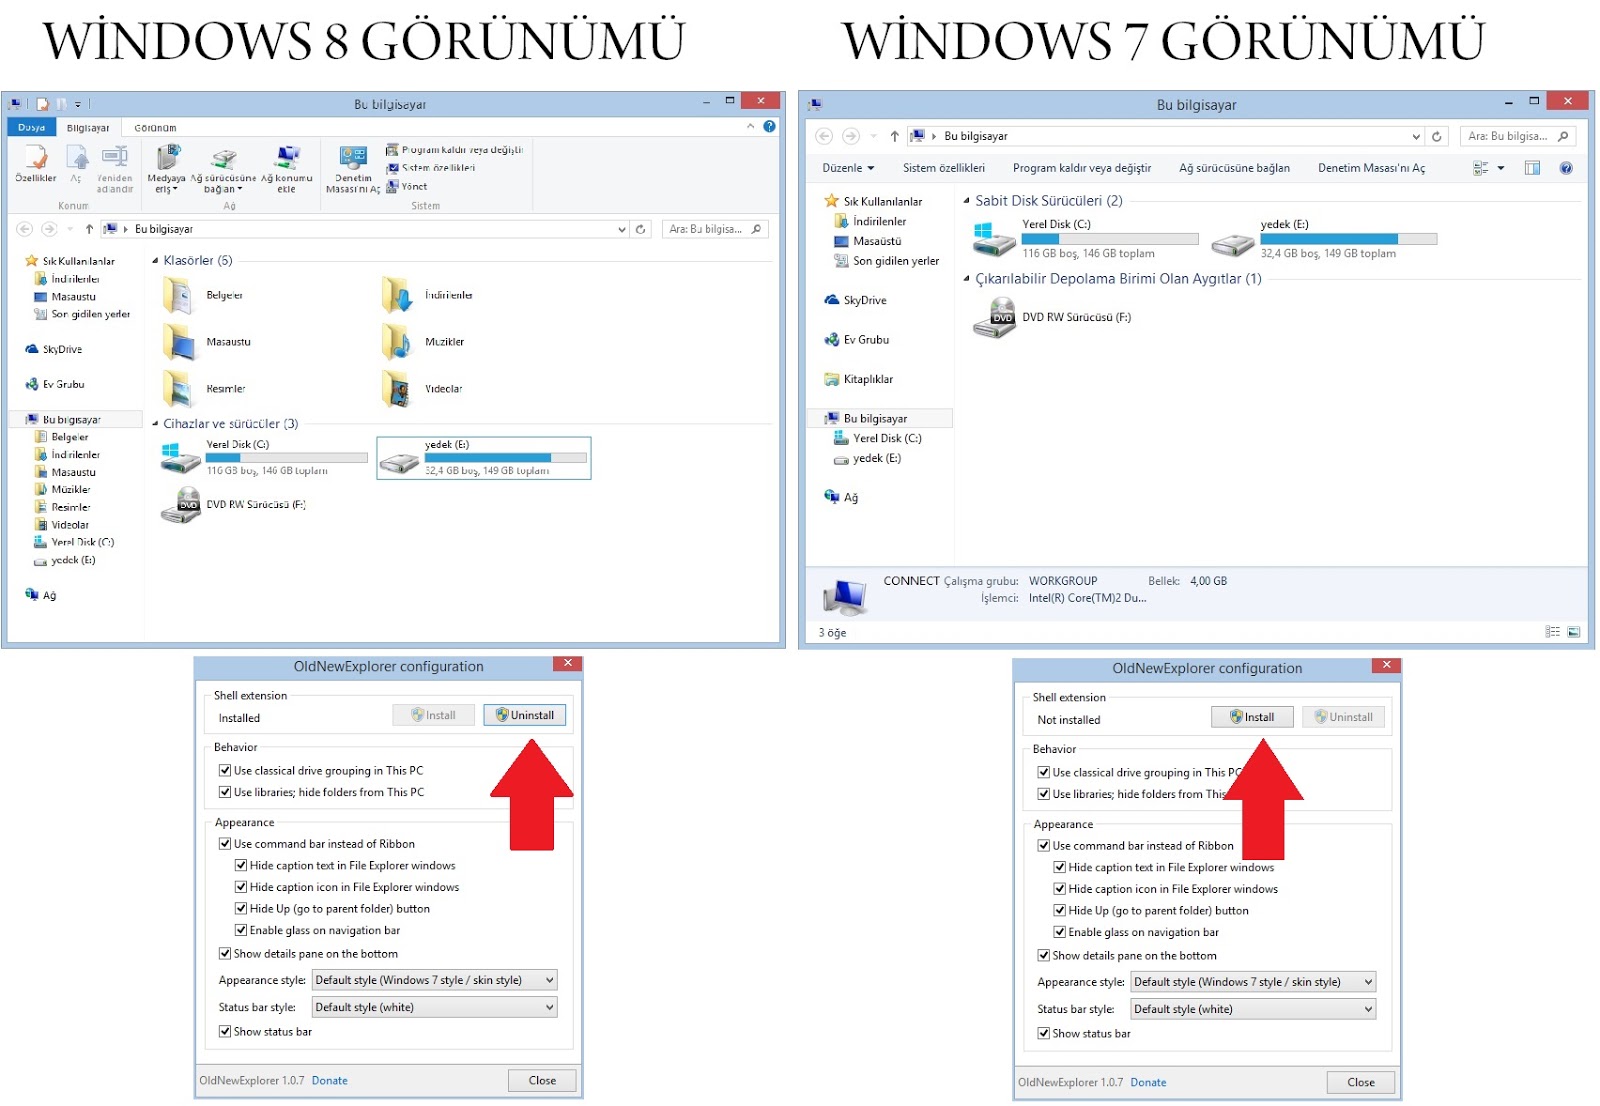Screen dimensions: 1600x1106
Task: Open Status bar style dropdown in left dialog
Action: tap(435, 1007)
